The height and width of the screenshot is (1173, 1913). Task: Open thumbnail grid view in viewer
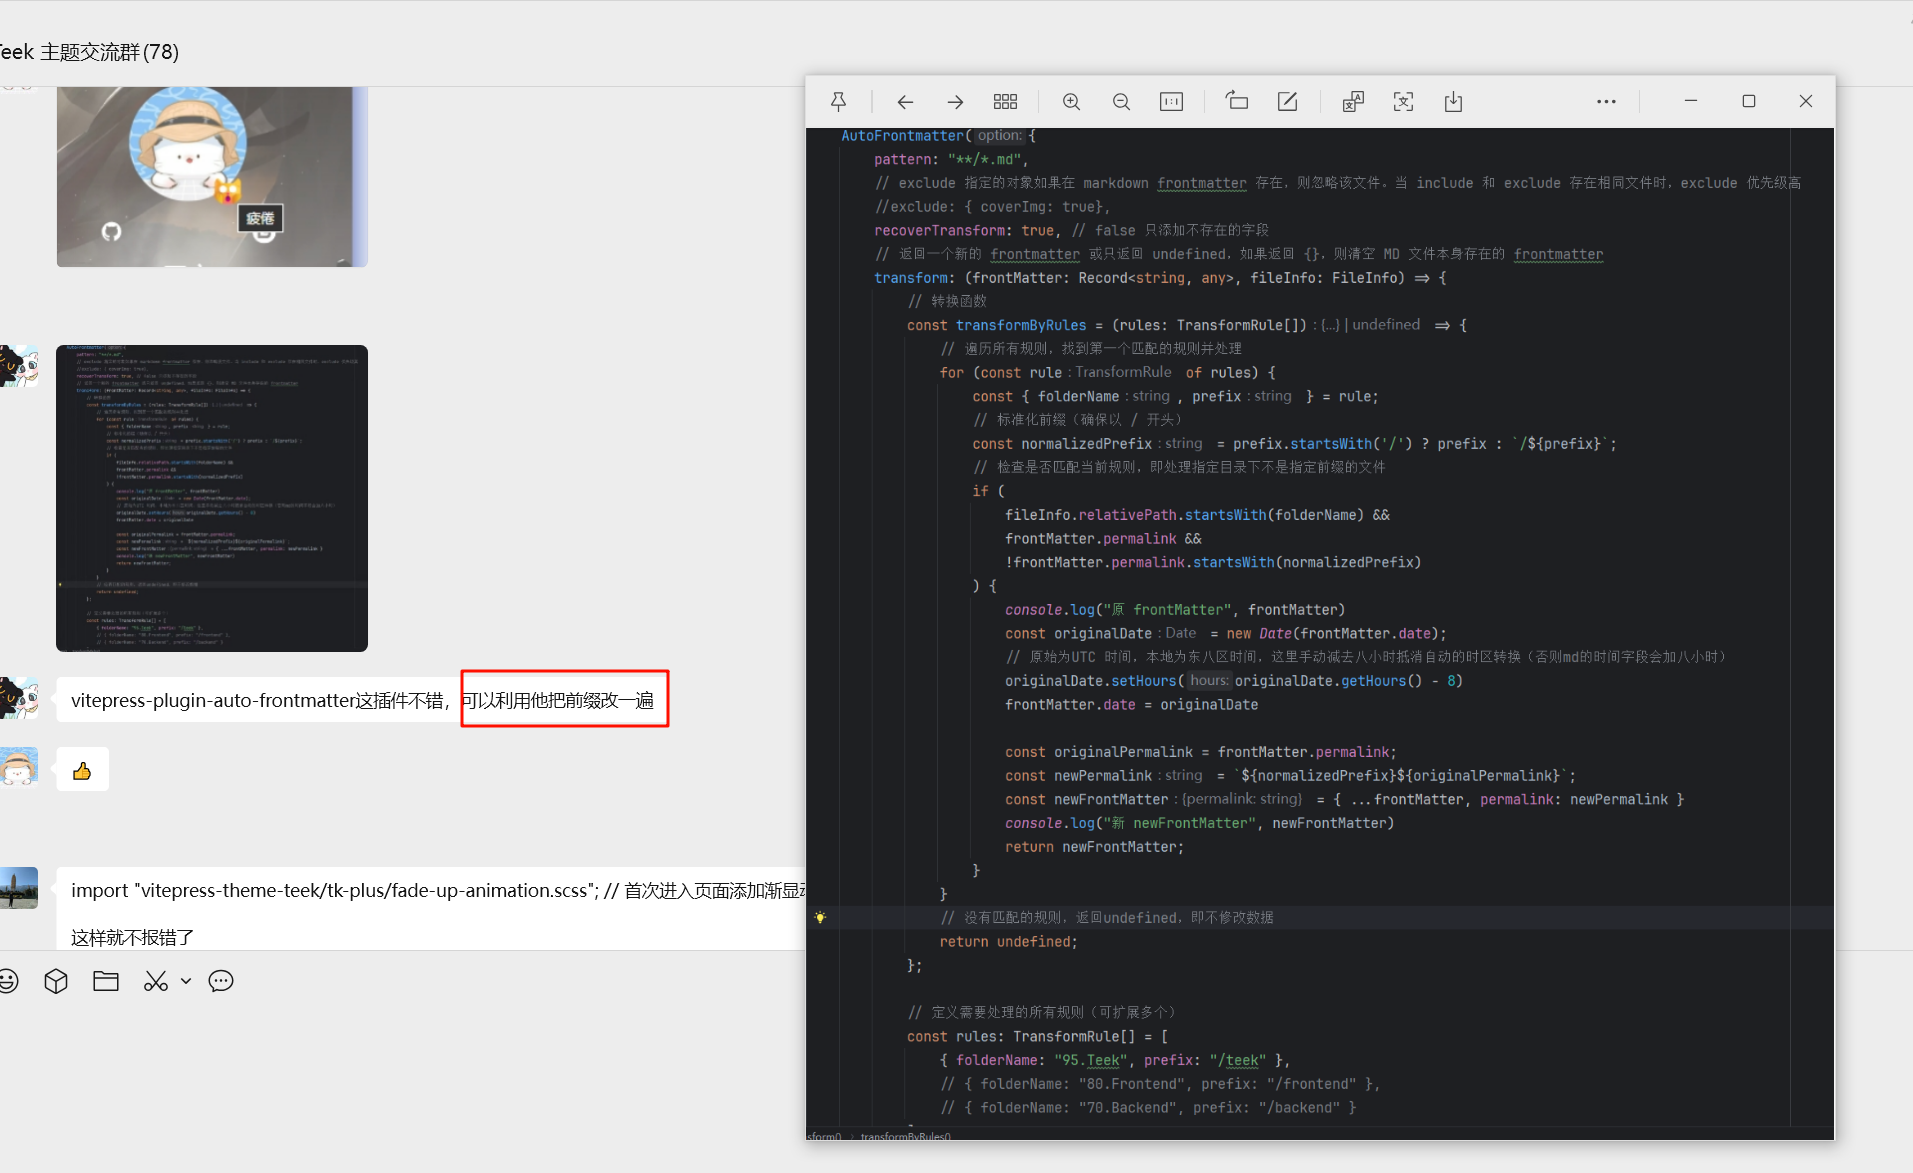click(x=1005, y=101)
